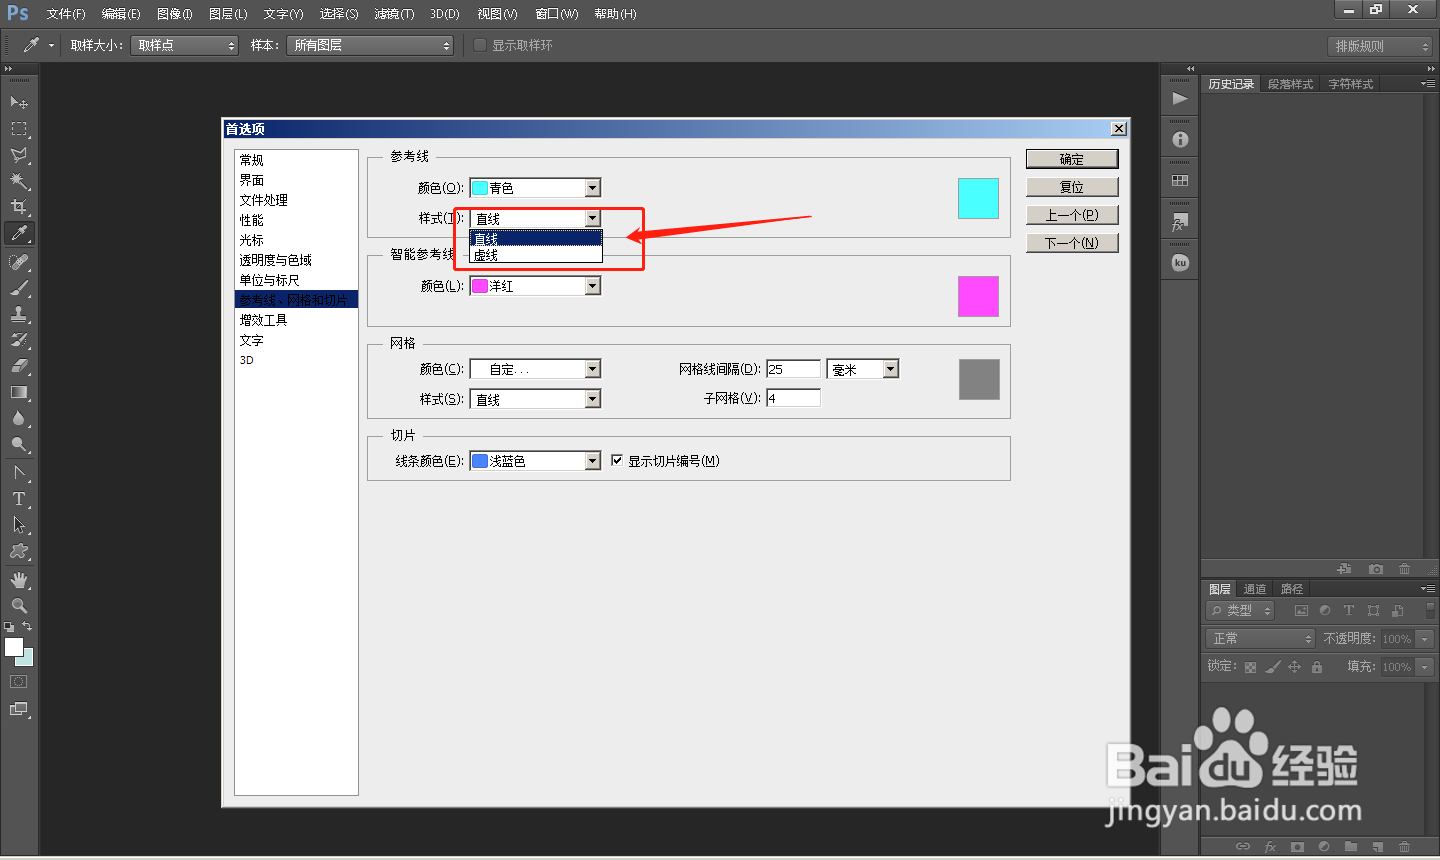
Task: Select the Crop tool
Action: (19, 207)
